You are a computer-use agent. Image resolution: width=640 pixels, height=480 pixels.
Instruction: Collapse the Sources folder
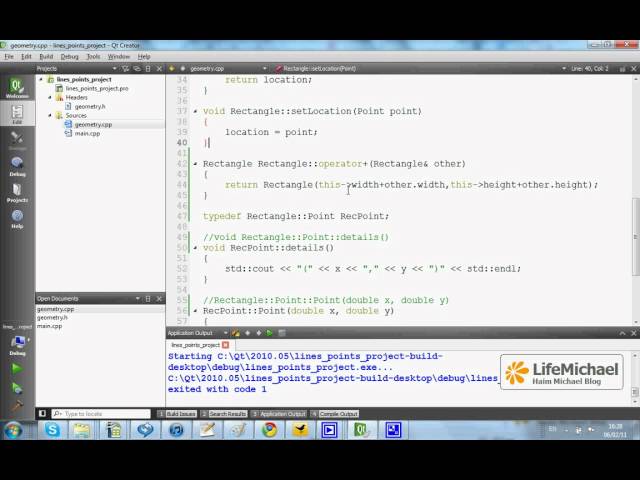coord(50,115)
